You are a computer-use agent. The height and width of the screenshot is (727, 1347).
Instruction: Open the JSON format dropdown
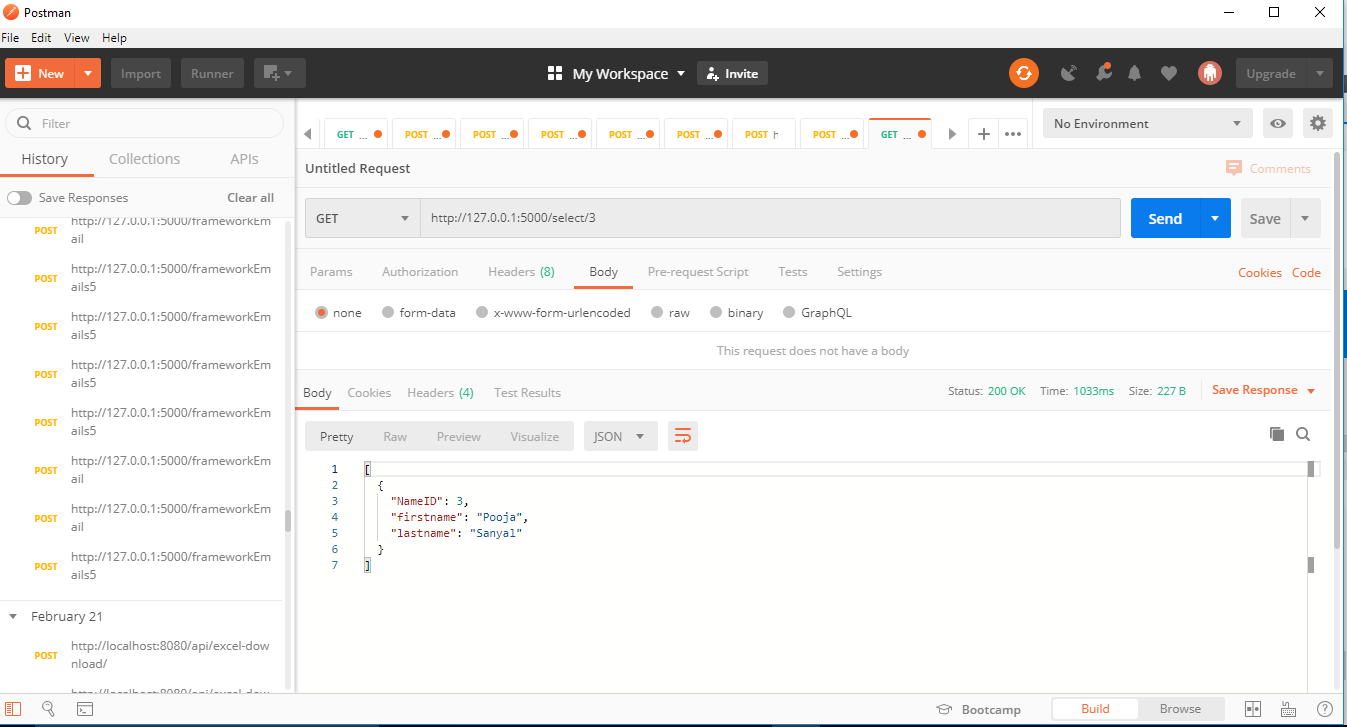(x=620, y=436)
